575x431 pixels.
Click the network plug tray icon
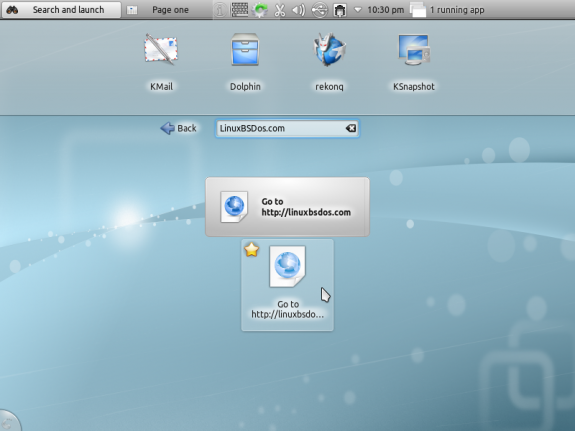pyautogui.click(x=340, y=10)
